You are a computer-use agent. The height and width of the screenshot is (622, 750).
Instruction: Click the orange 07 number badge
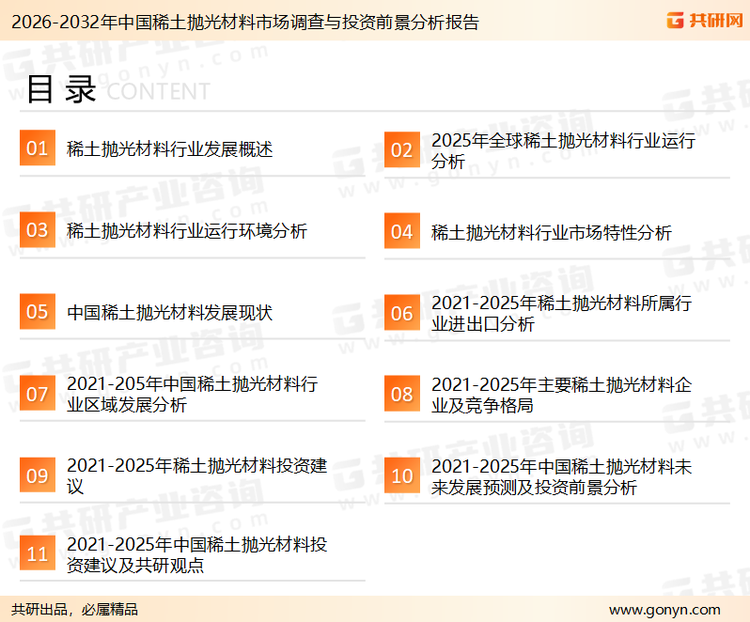(x=37, y=393)
